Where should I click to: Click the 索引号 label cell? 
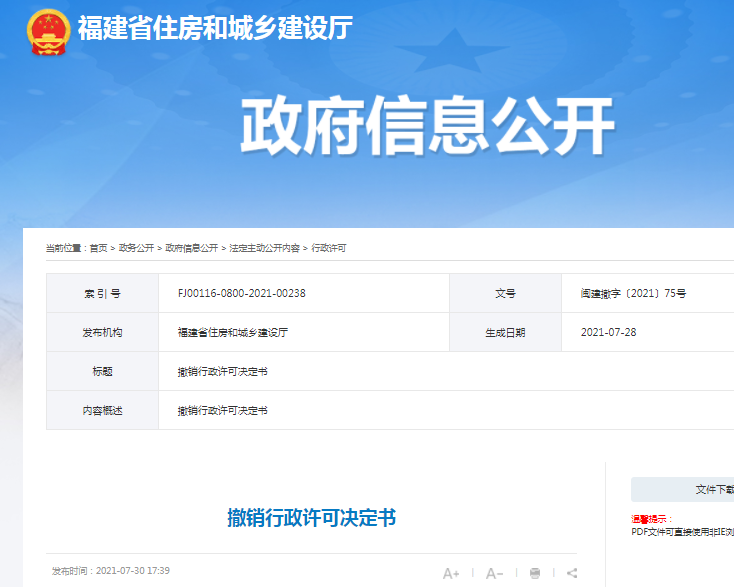click(103, 294)
